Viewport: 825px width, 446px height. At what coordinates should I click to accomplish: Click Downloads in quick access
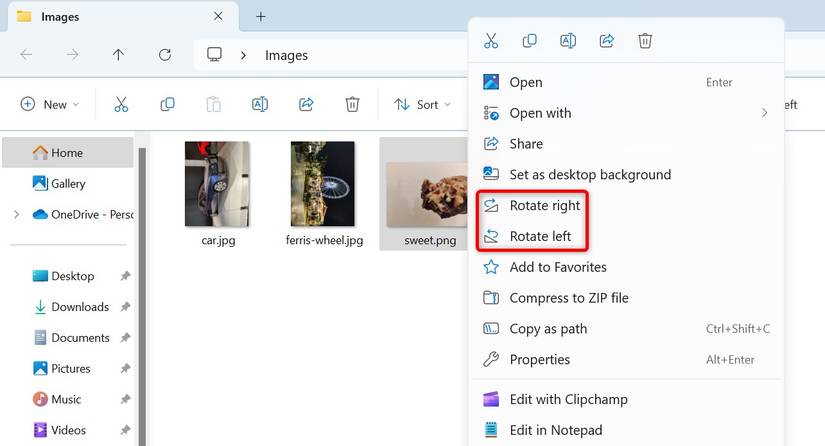80,307
